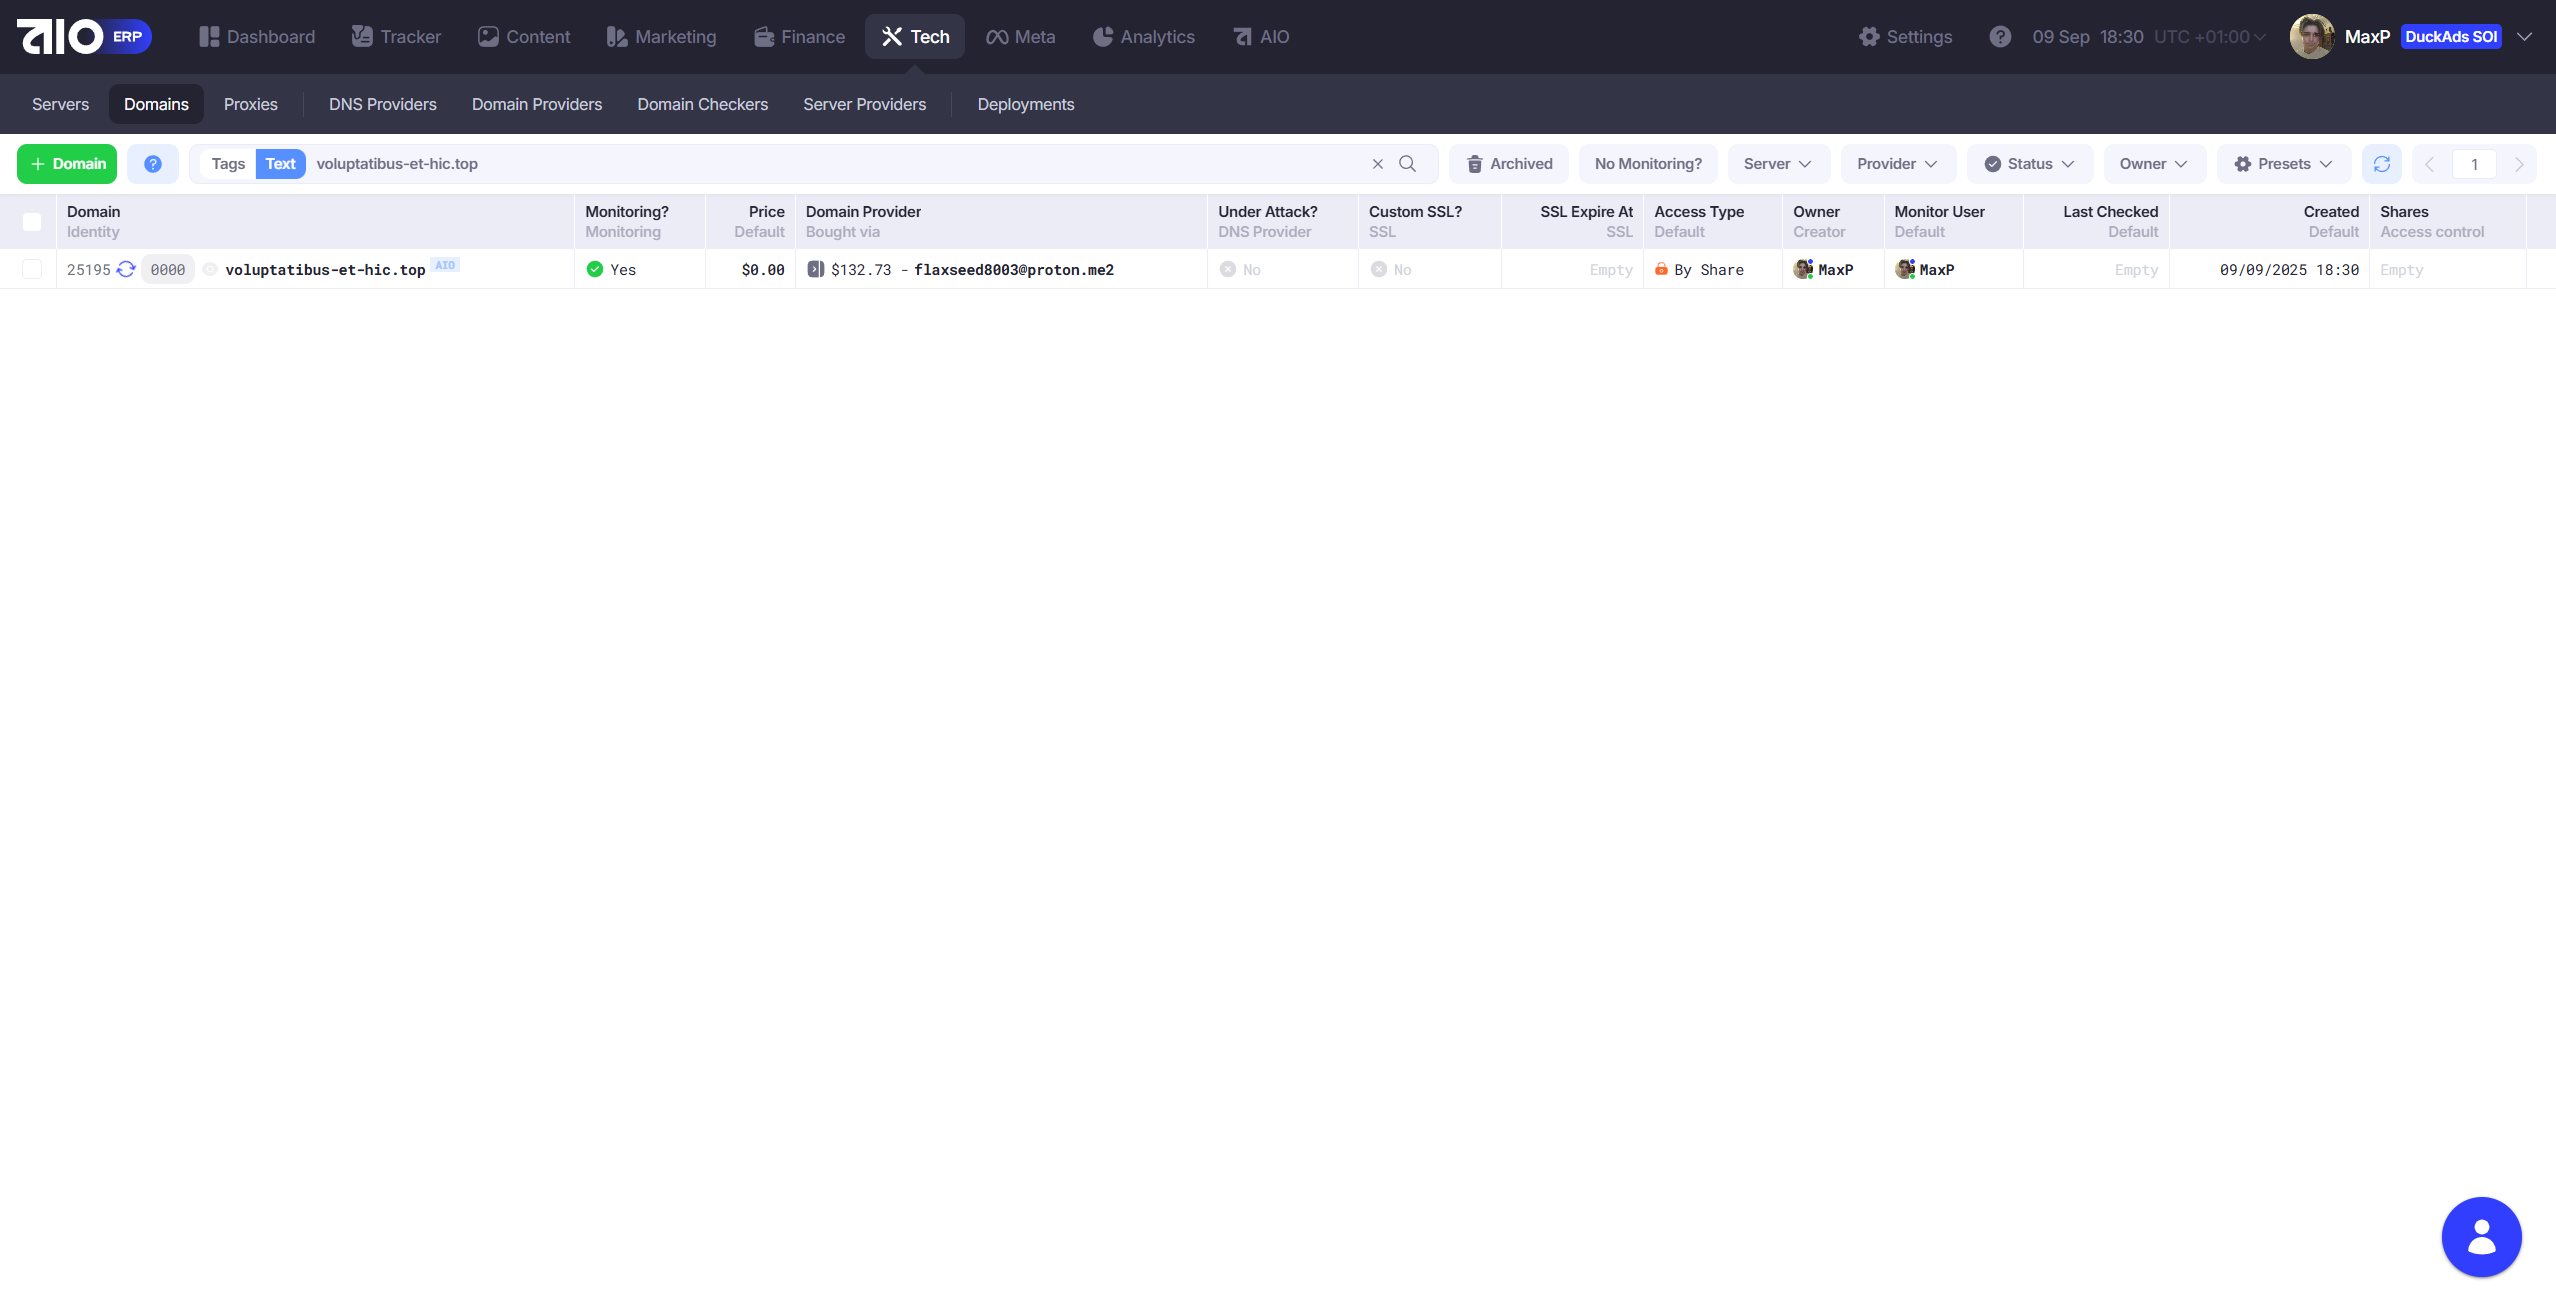Click the small status circle before domain name
Viewport: 2556px width, 1311px height.
point(210,269)
